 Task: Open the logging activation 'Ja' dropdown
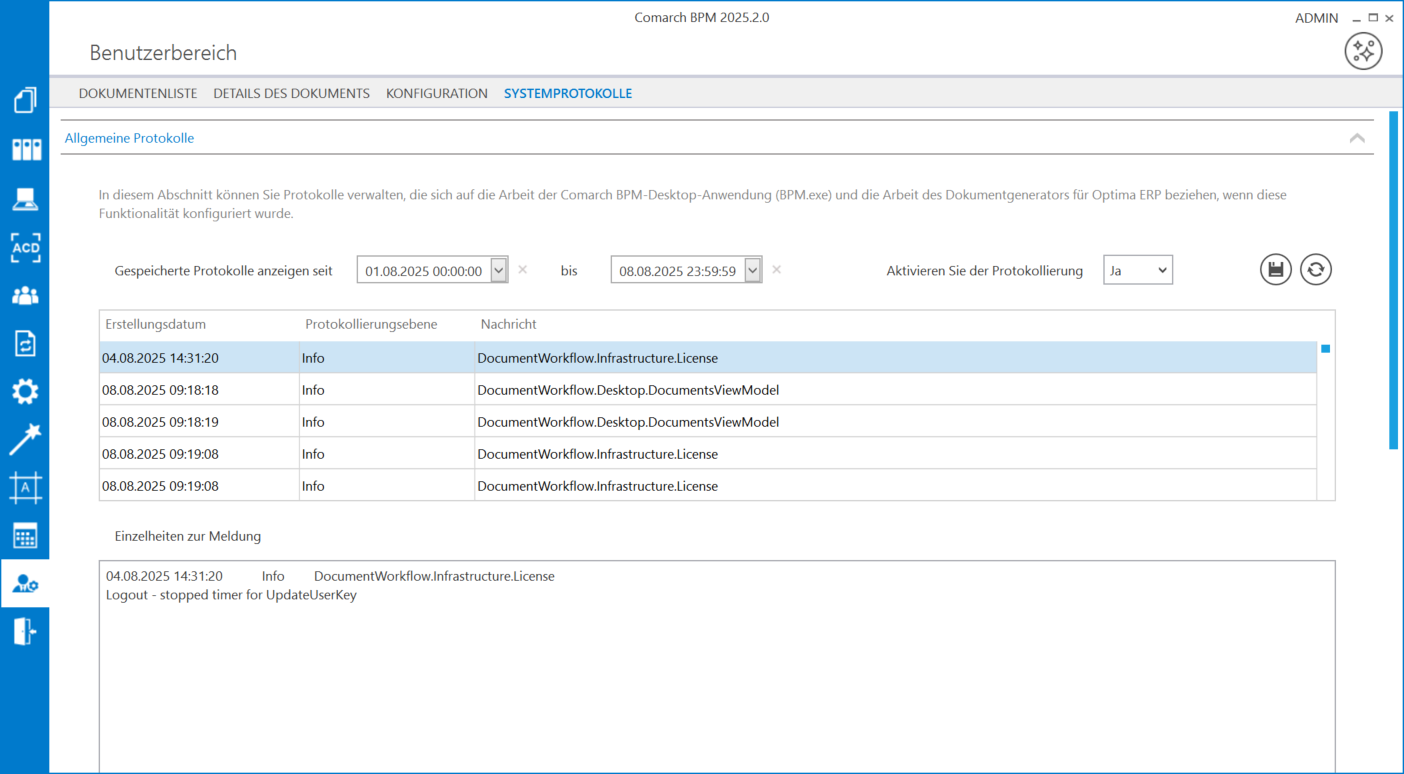pyautogui.click(x=1138, y=270)
